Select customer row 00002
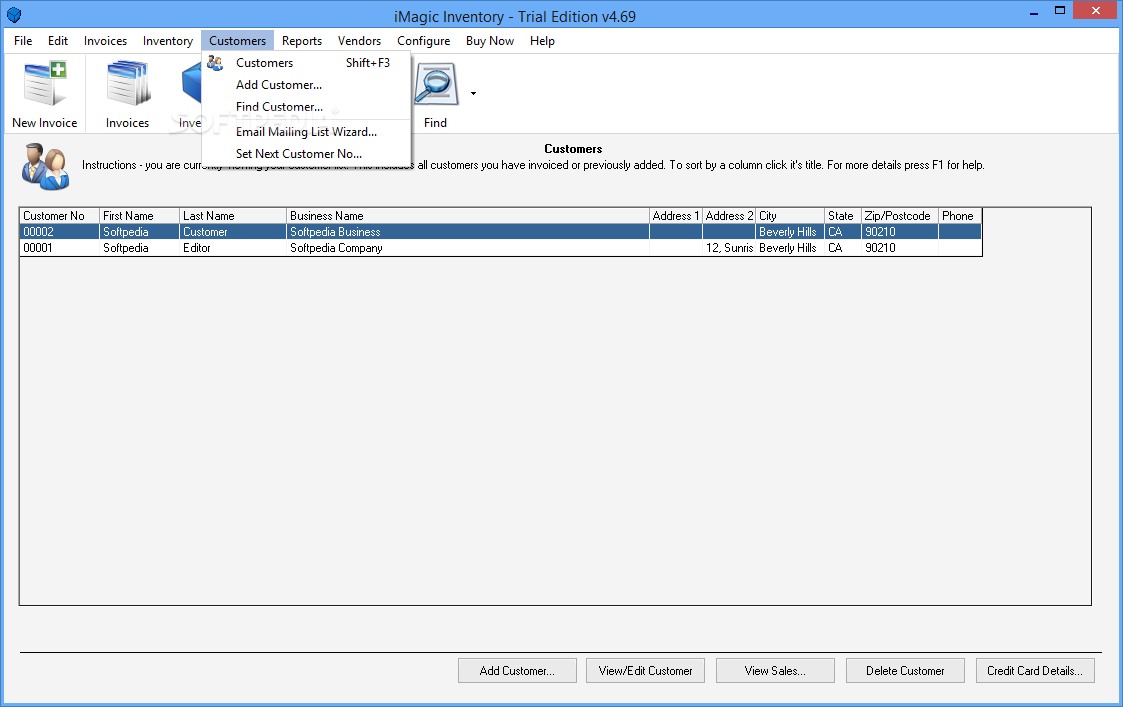Screen dimensions: 1123x707 click(x=501, y=232)
